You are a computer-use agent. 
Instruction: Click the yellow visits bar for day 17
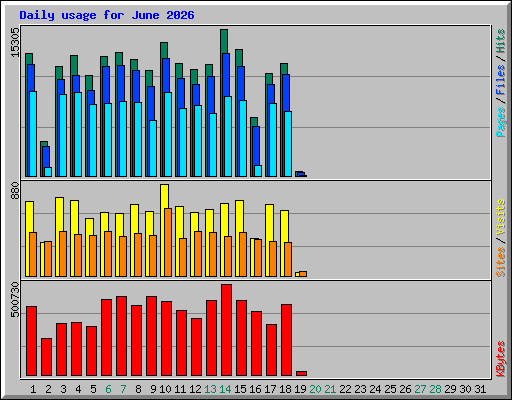(x=269, y=223)
